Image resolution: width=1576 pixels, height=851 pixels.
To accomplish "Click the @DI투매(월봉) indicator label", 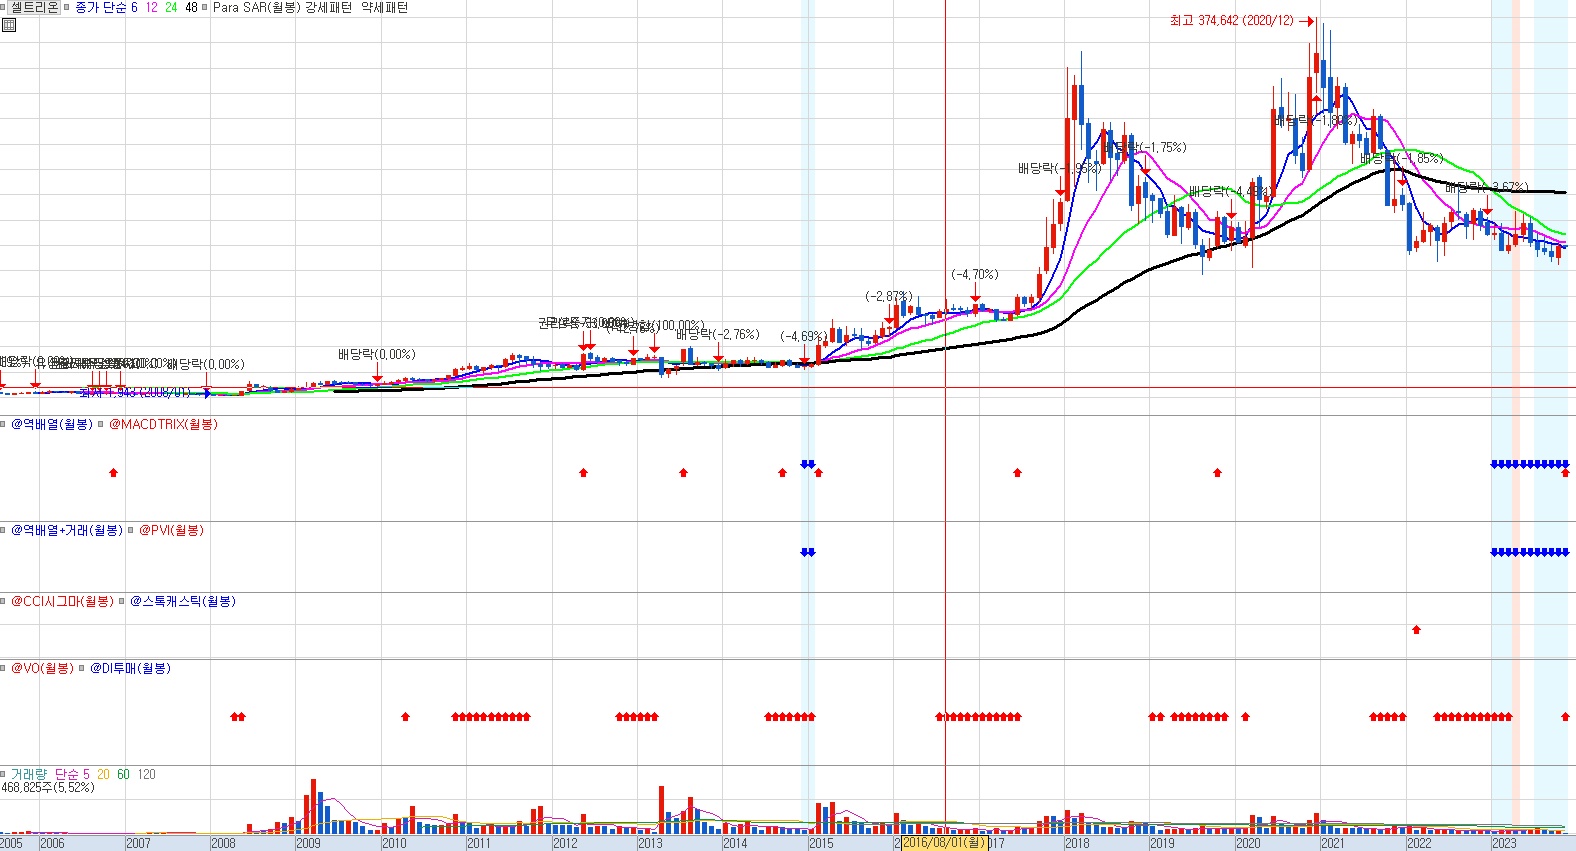I will [130, 668].
